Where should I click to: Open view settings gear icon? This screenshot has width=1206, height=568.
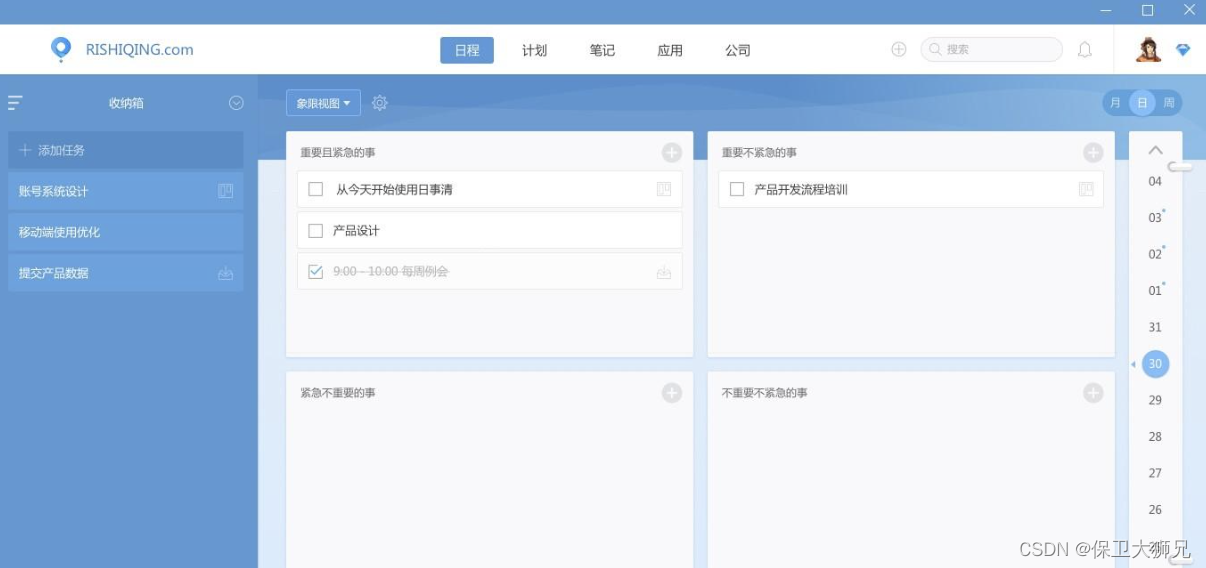380,103
